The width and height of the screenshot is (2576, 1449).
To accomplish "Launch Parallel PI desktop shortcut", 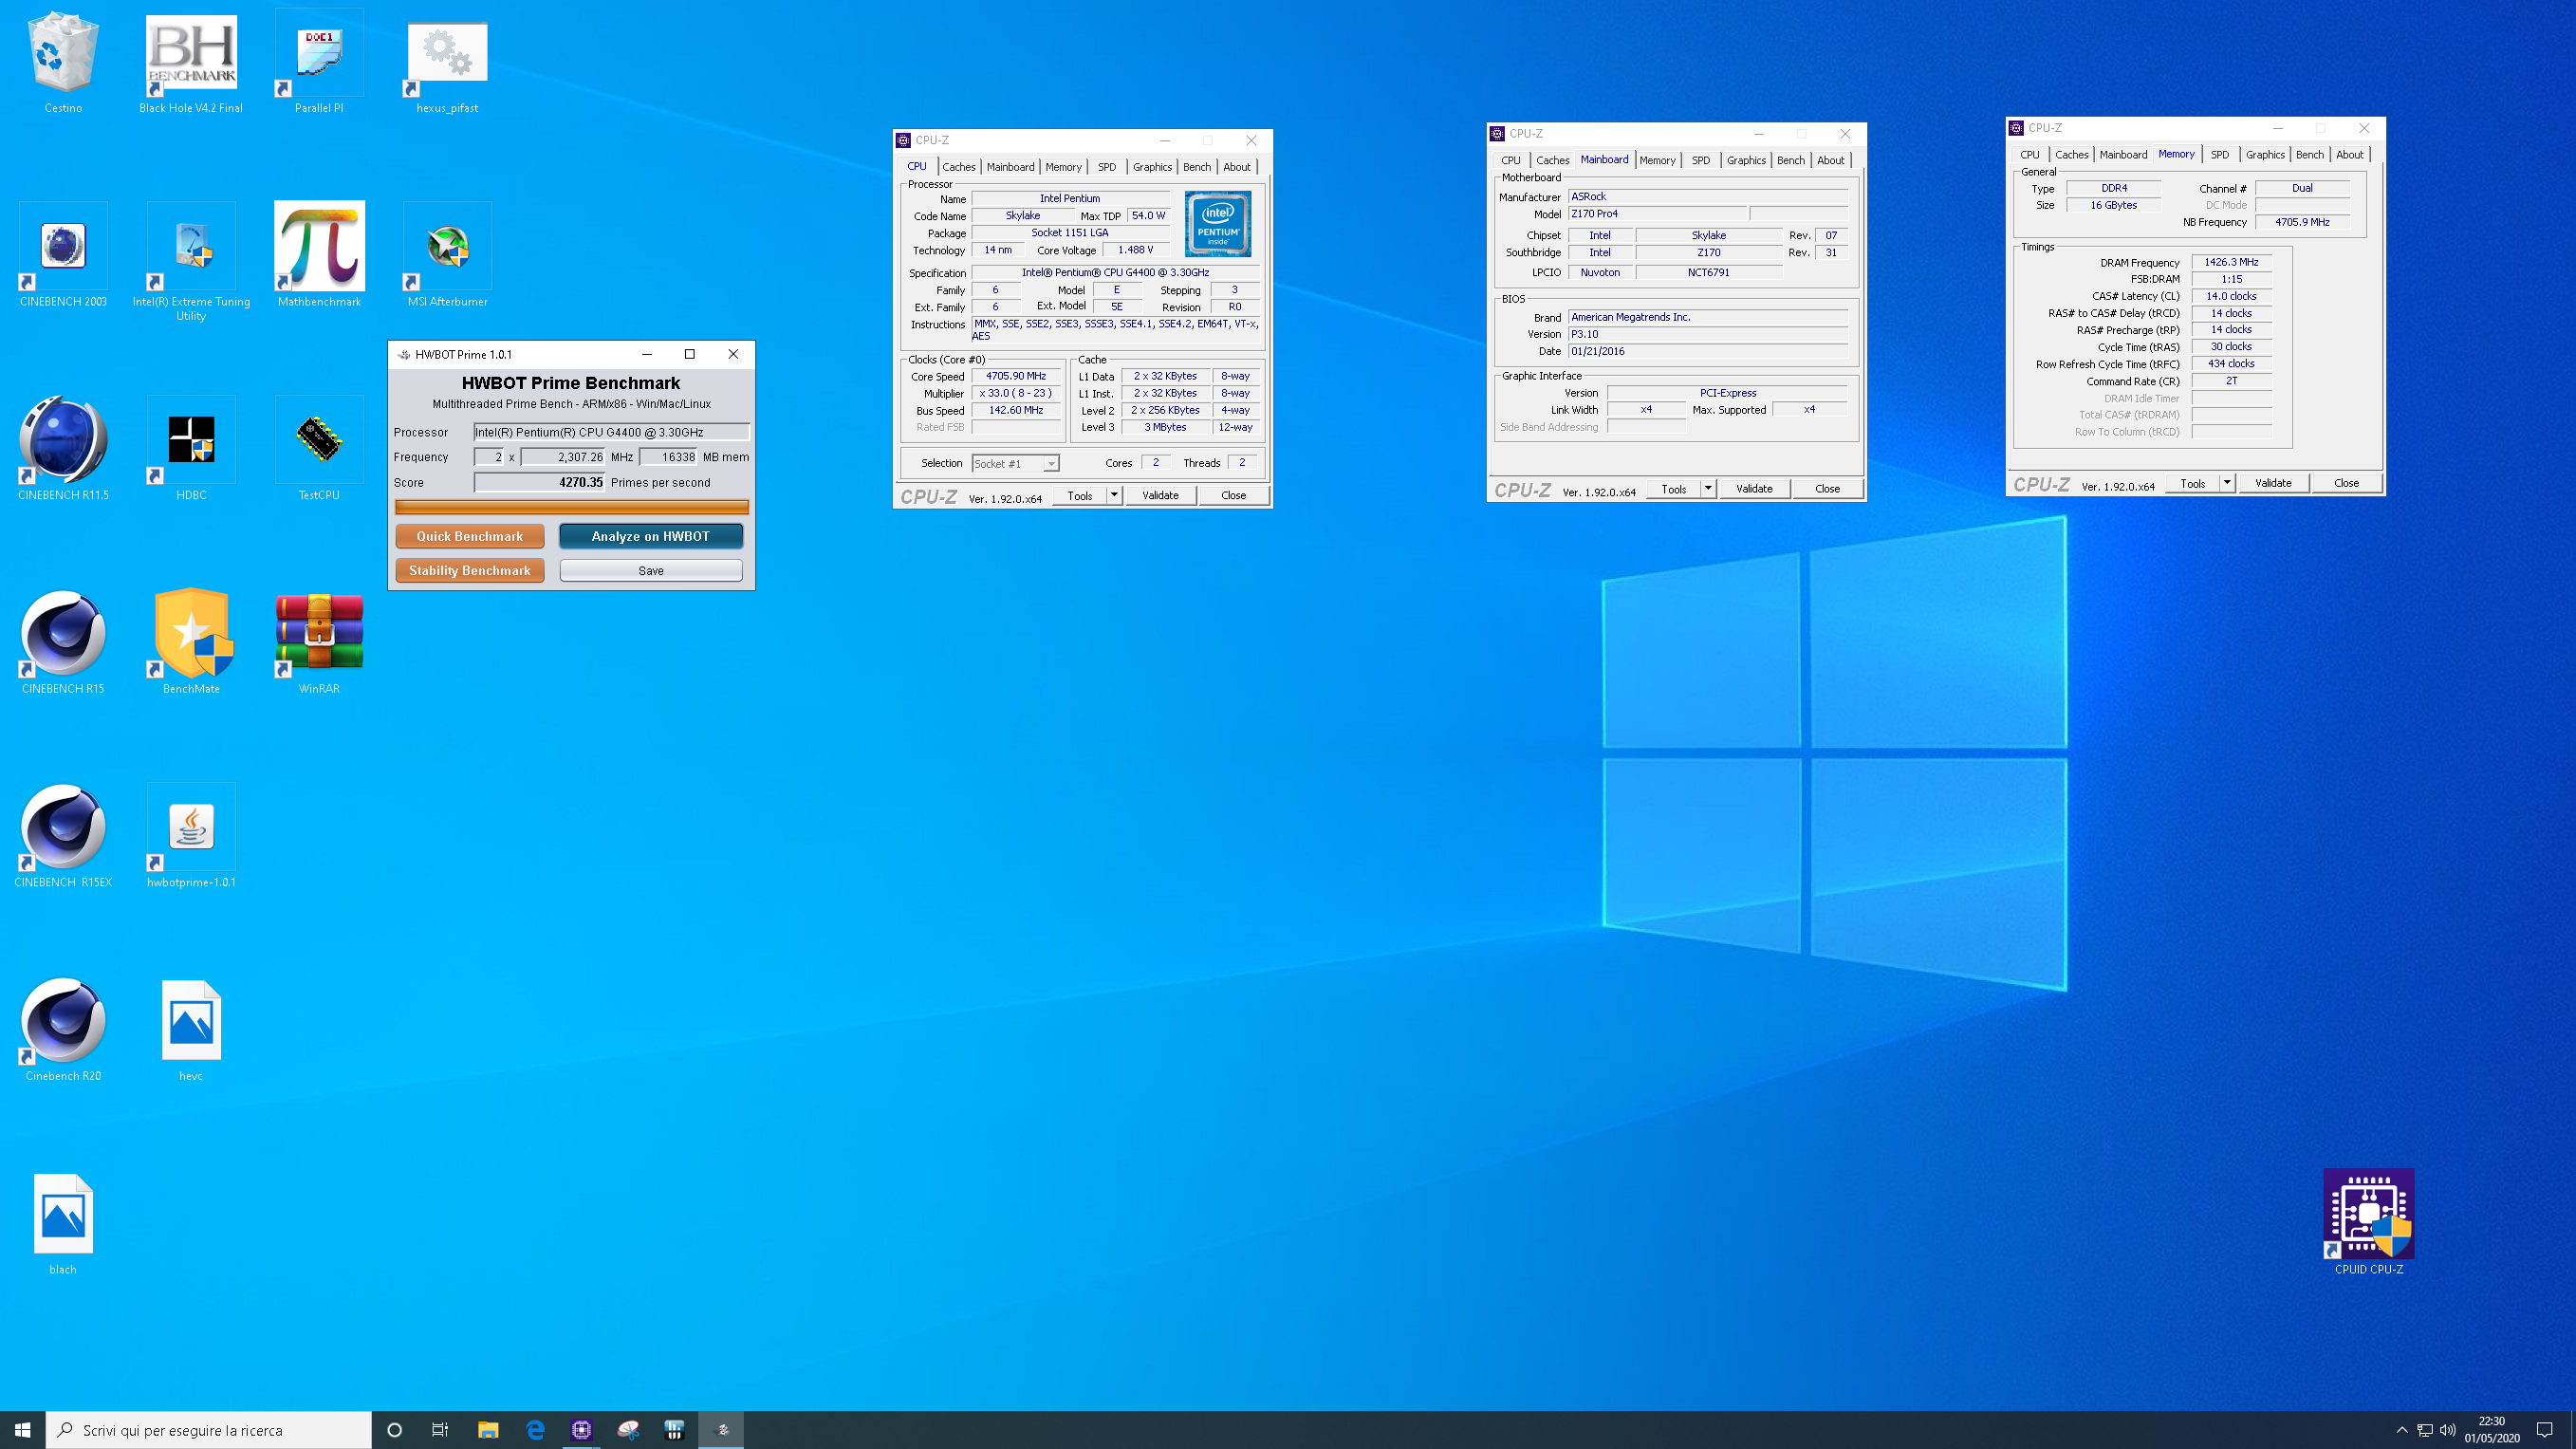I will [x=319, y=62].
